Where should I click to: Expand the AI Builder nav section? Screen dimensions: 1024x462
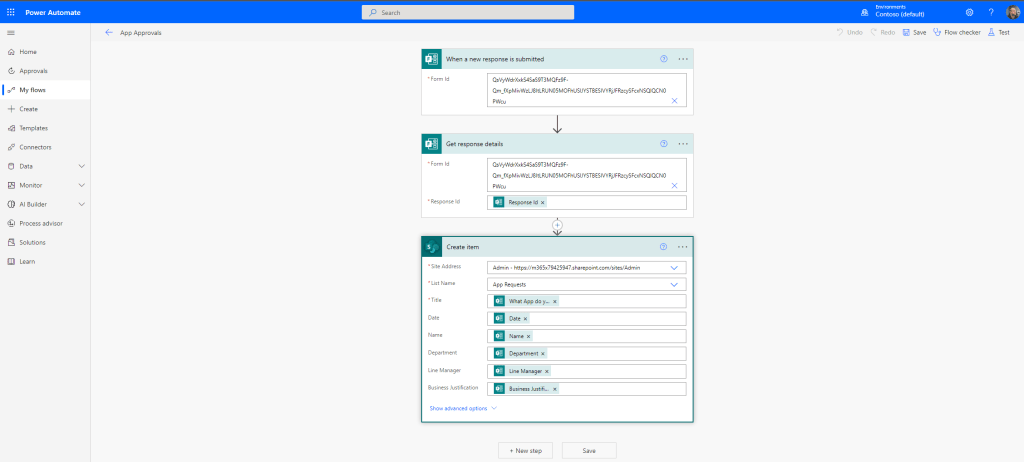point(81,204)
